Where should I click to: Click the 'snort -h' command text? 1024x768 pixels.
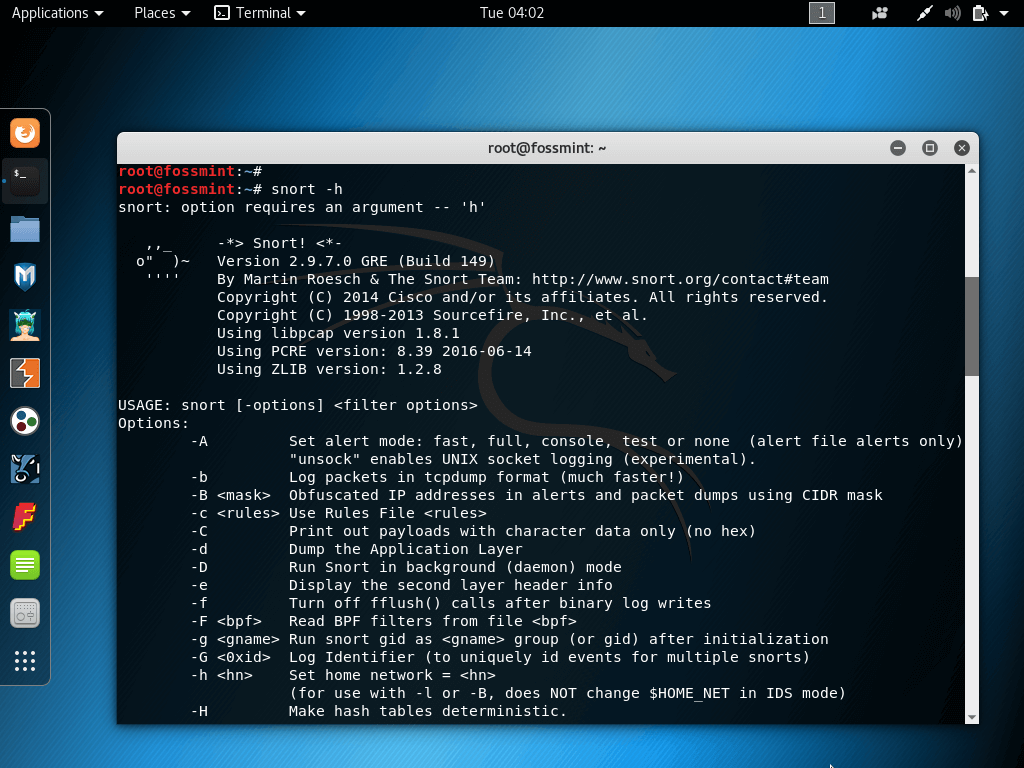click(306, 189)
